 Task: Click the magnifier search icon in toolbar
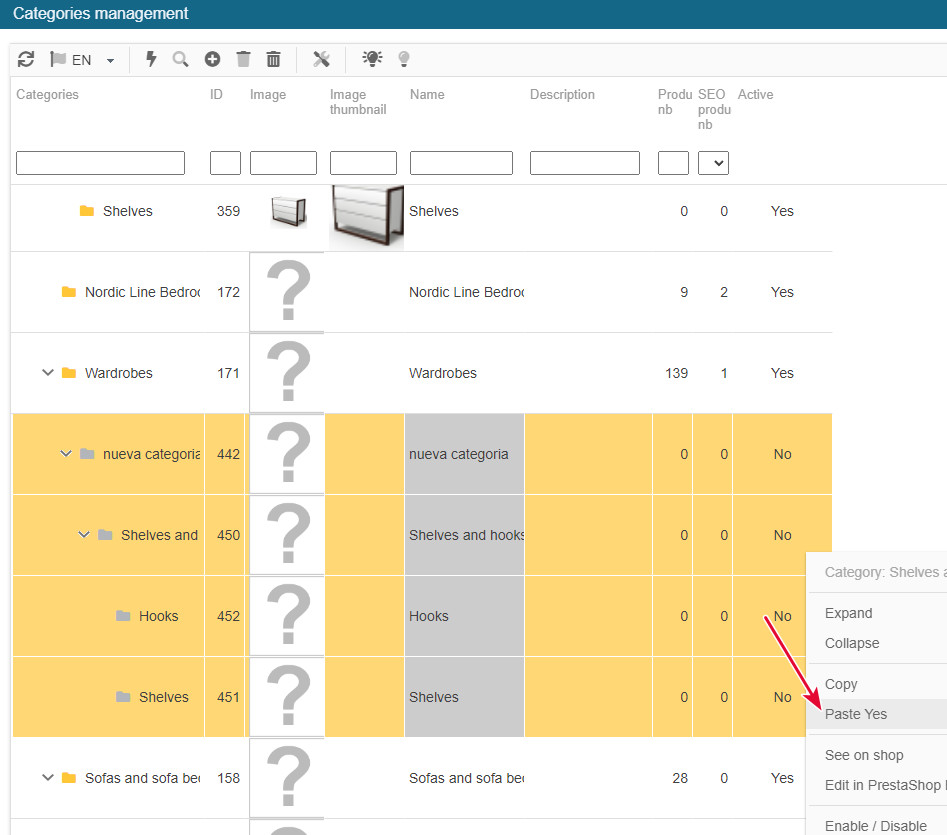coord(181,60)
